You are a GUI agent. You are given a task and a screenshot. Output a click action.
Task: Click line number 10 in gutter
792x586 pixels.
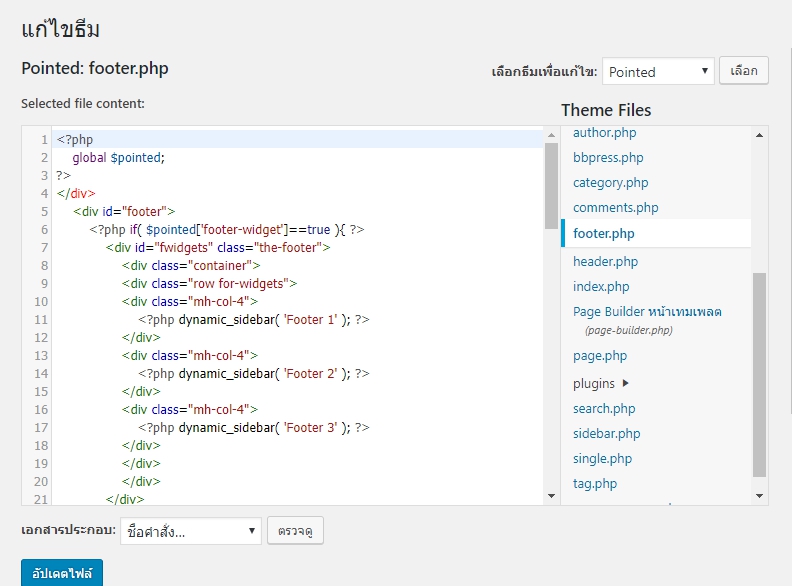click(x=41, y=302)
